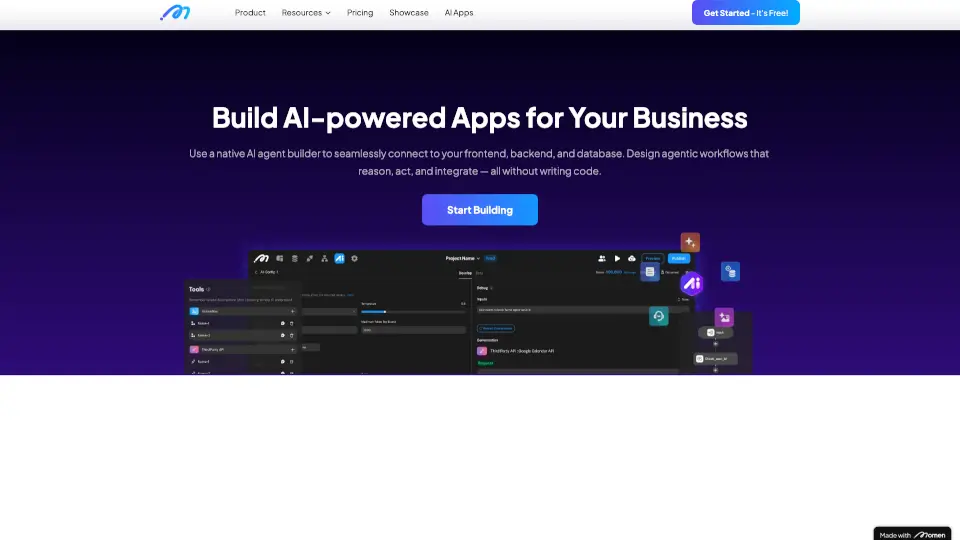Click the blue database coins icon tile
Viewport: 960px width, 540px height.
click(730, 271)
